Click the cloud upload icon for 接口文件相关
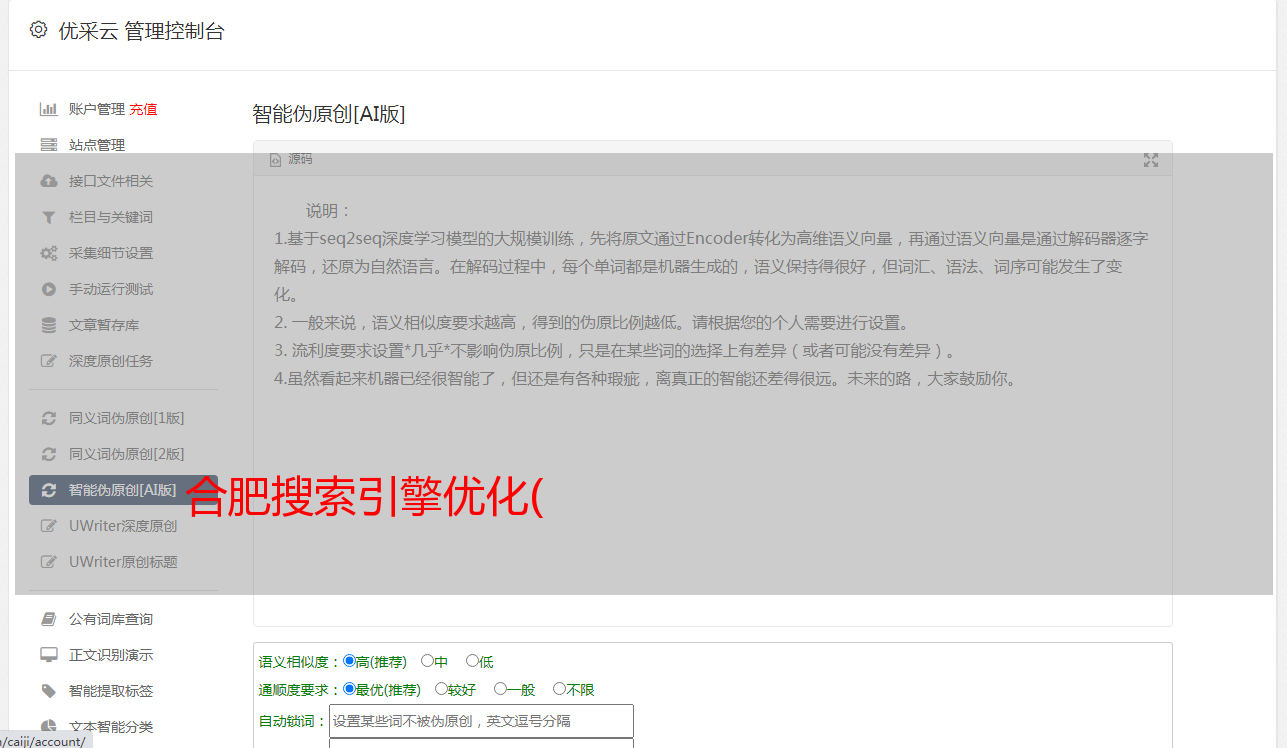The width and height of the screenshot is (1287, 748). pos(48,181)
